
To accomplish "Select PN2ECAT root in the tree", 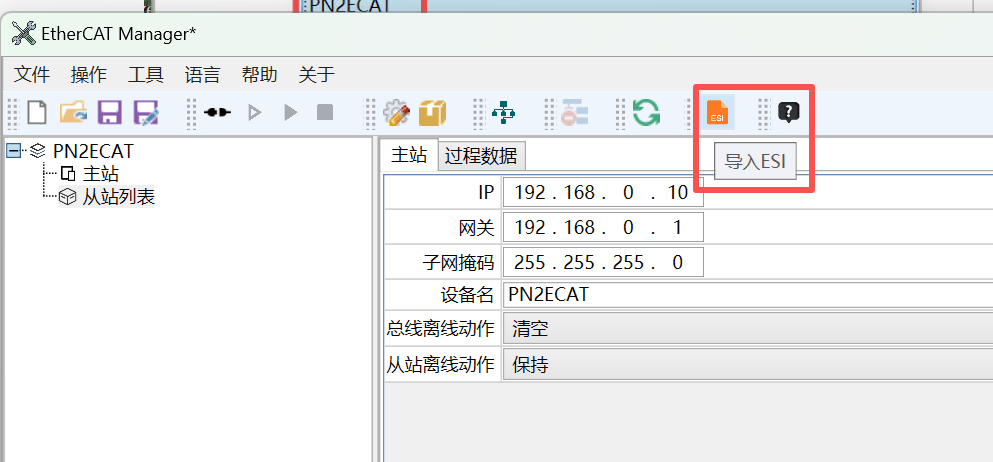I will (x=91, y=151).
